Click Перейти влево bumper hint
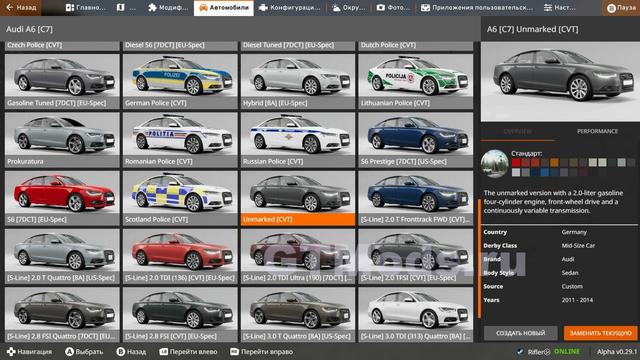Image resolution: width=640 pixels, height=360 pixels. point(188,351)
